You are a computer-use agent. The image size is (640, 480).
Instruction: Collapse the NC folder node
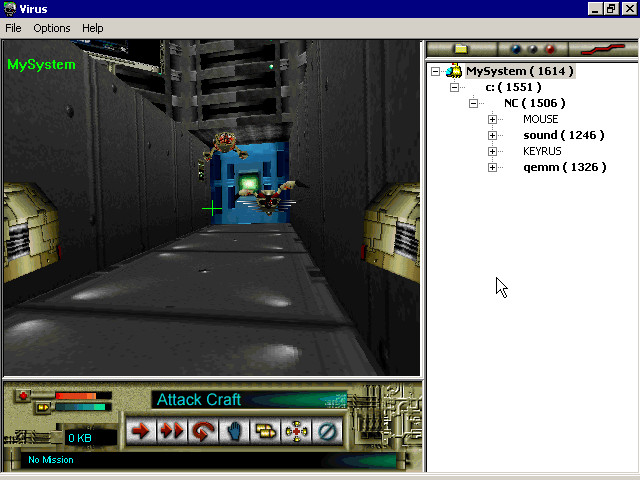point(473,103)
